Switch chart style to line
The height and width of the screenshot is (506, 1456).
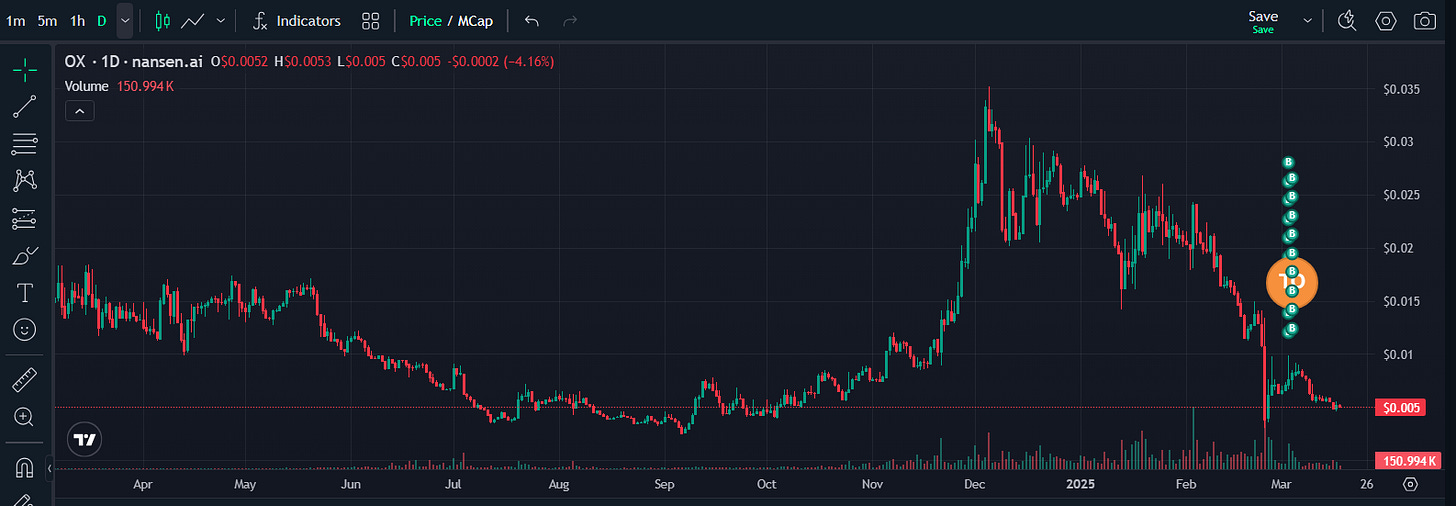click(x=194, y=20)
